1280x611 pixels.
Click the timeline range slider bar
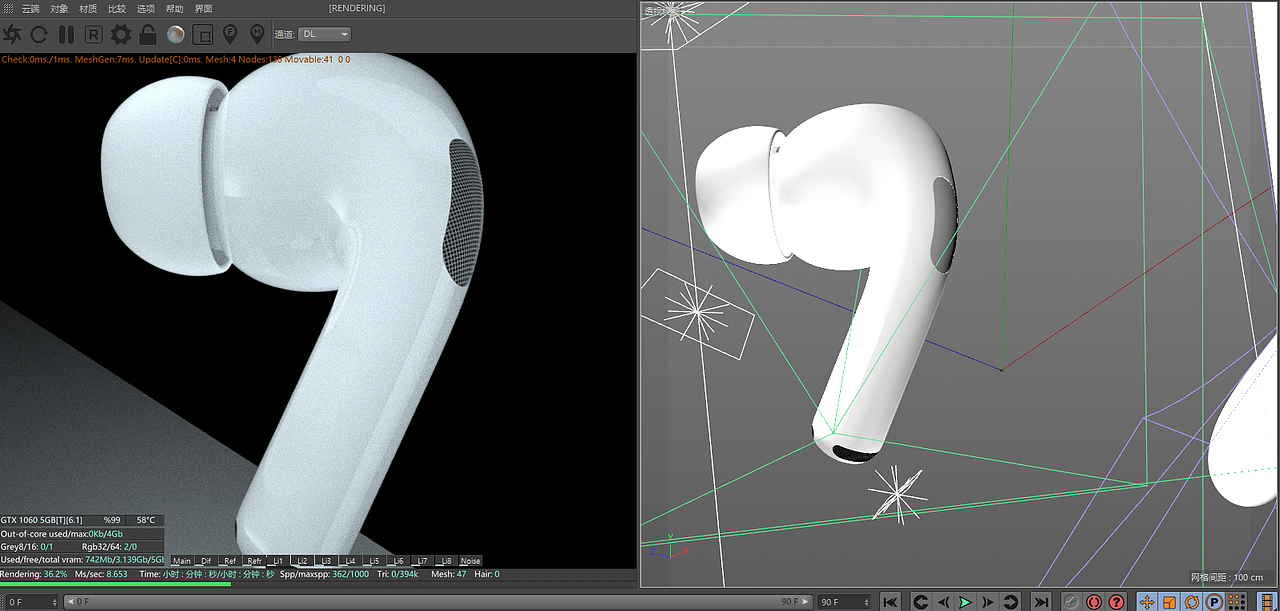[439, 602]
